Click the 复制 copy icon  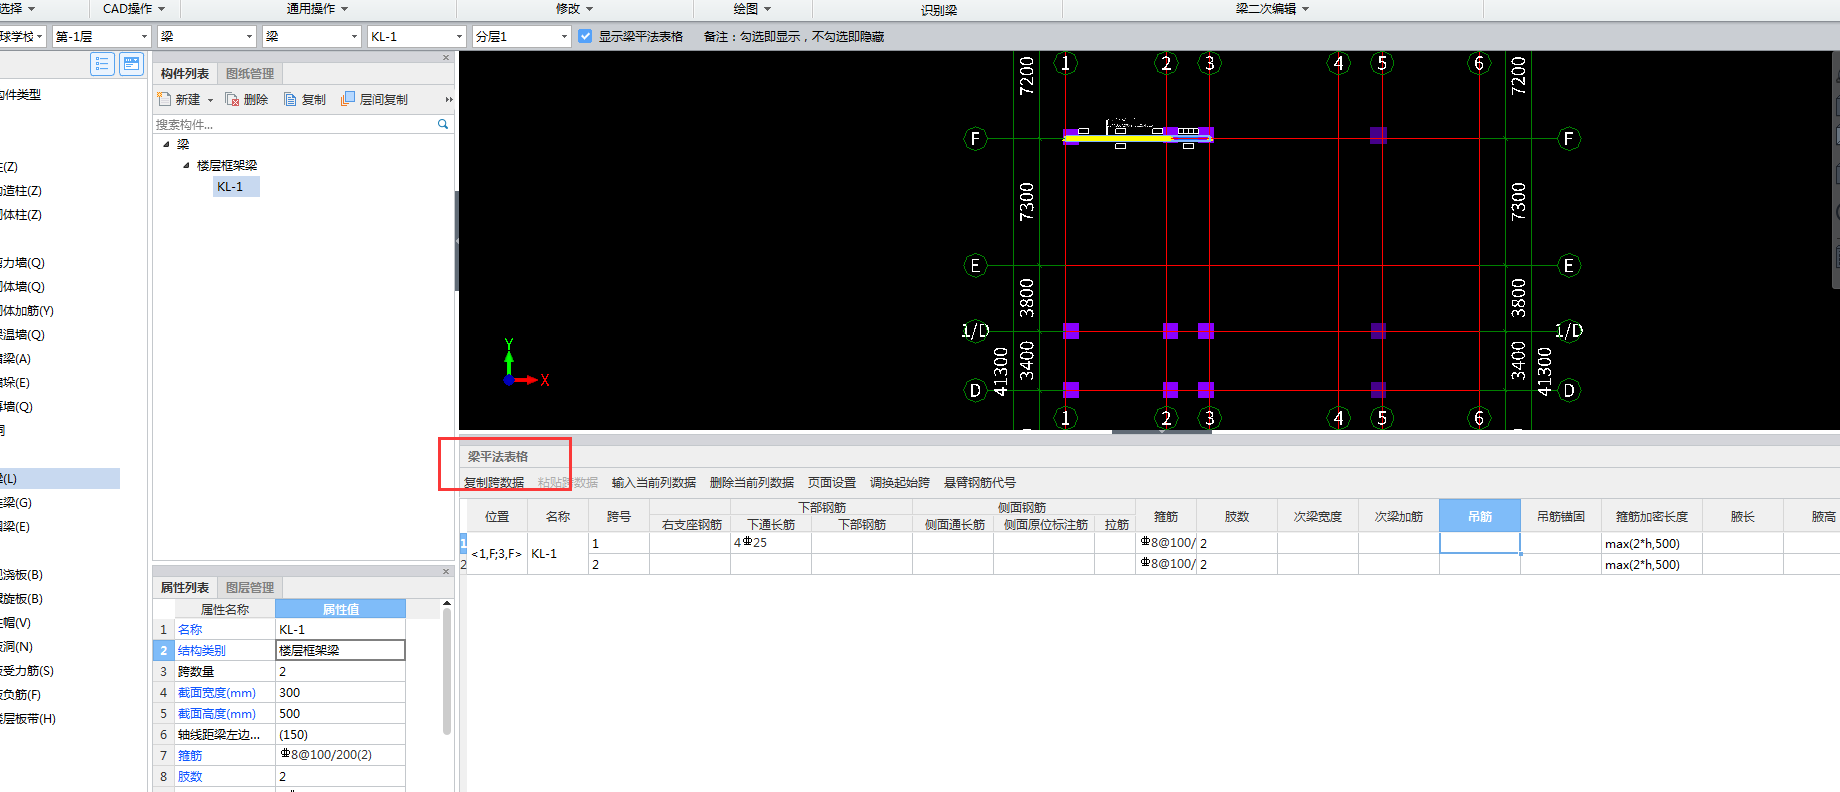(x=305, y=100)
